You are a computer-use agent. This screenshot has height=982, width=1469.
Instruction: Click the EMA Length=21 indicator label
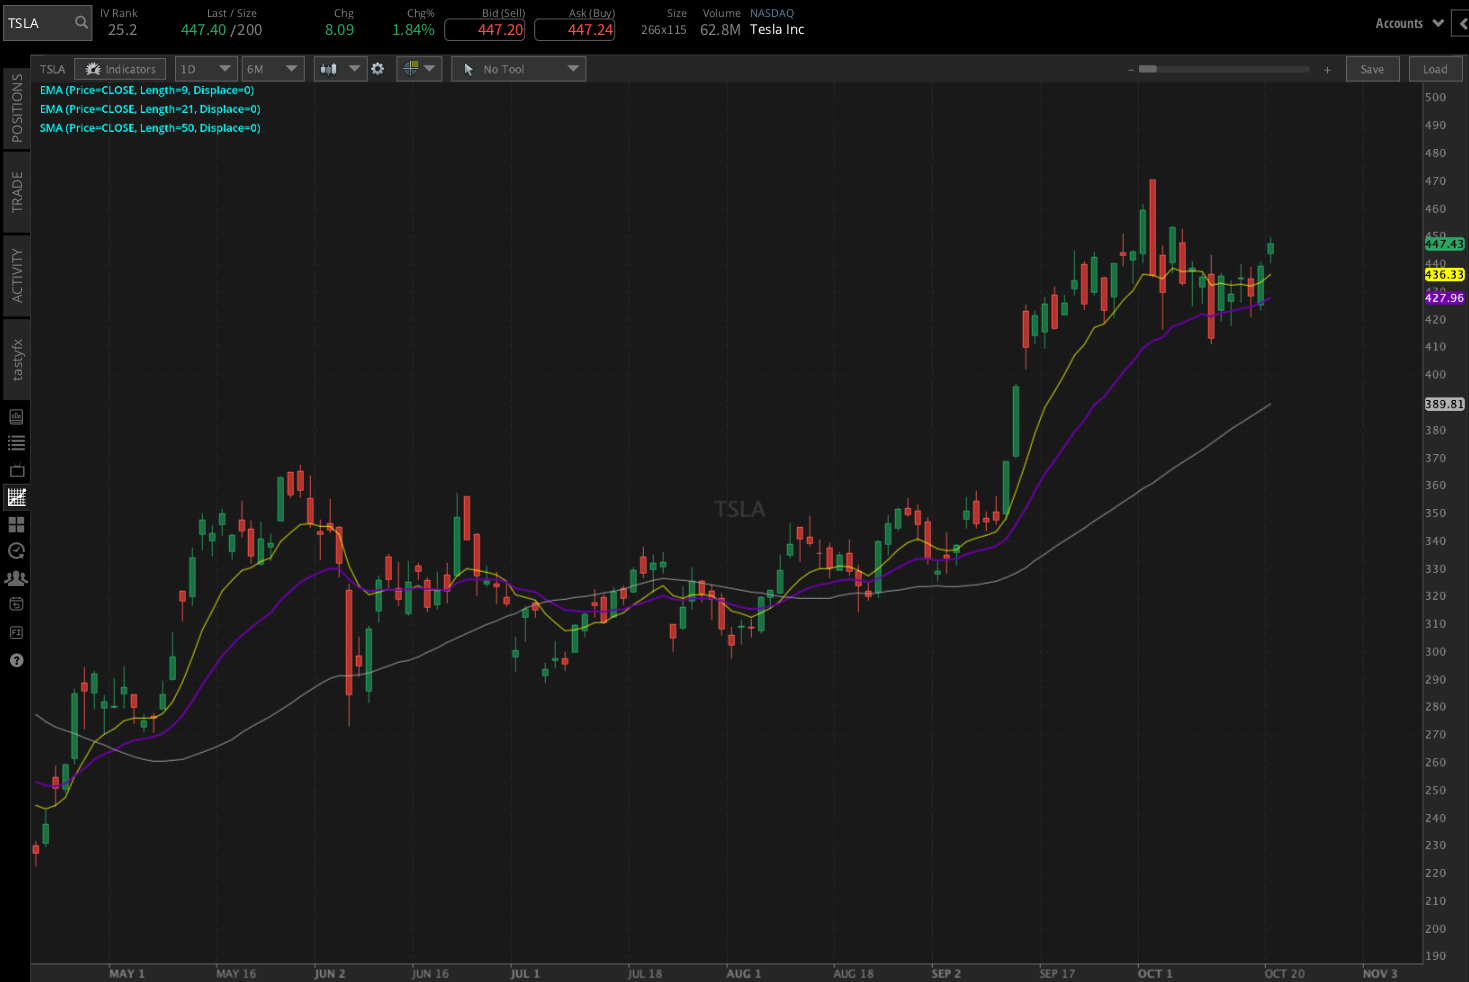coord(150,109)
